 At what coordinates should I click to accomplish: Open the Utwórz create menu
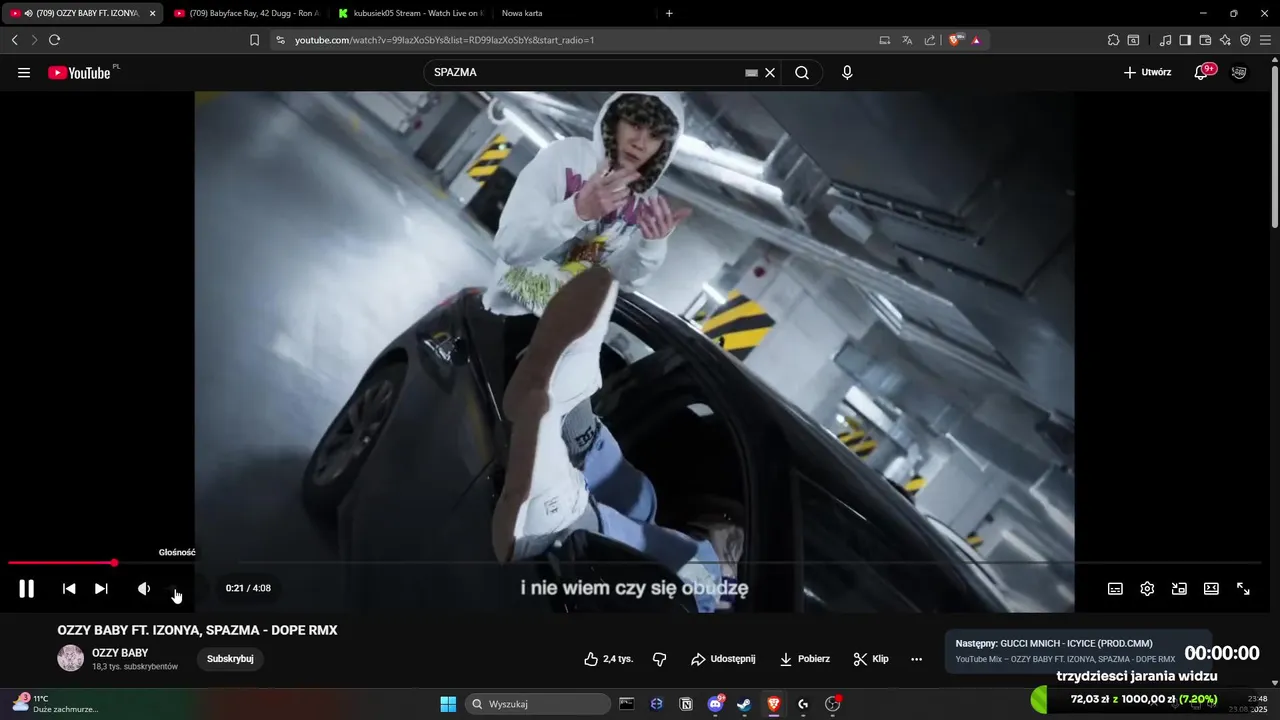point(1147,73)
